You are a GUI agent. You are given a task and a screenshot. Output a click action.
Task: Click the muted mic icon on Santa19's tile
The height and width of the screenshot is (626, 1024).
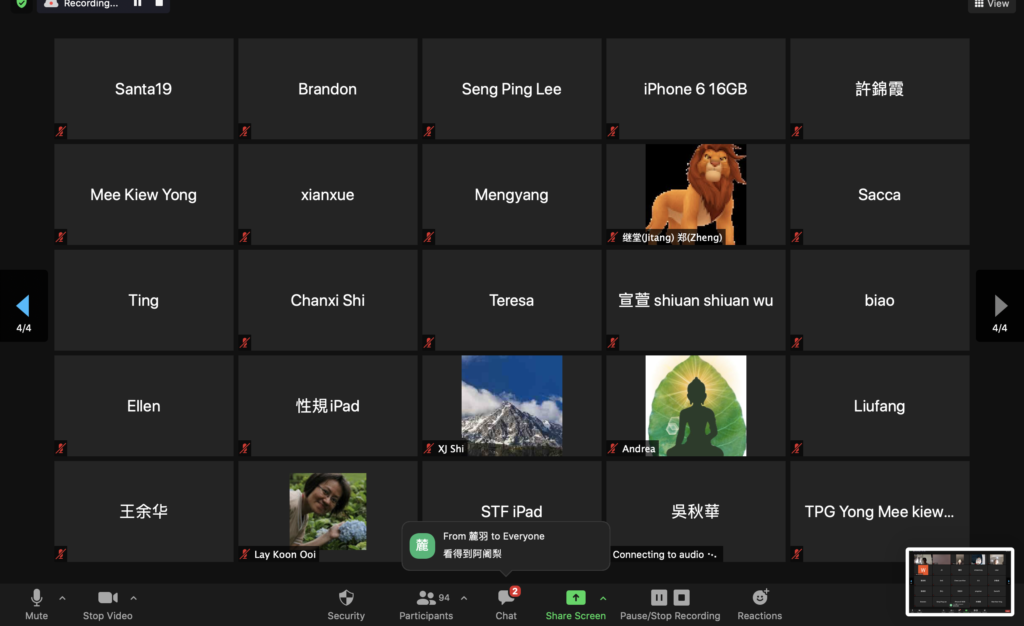[61, 131]
